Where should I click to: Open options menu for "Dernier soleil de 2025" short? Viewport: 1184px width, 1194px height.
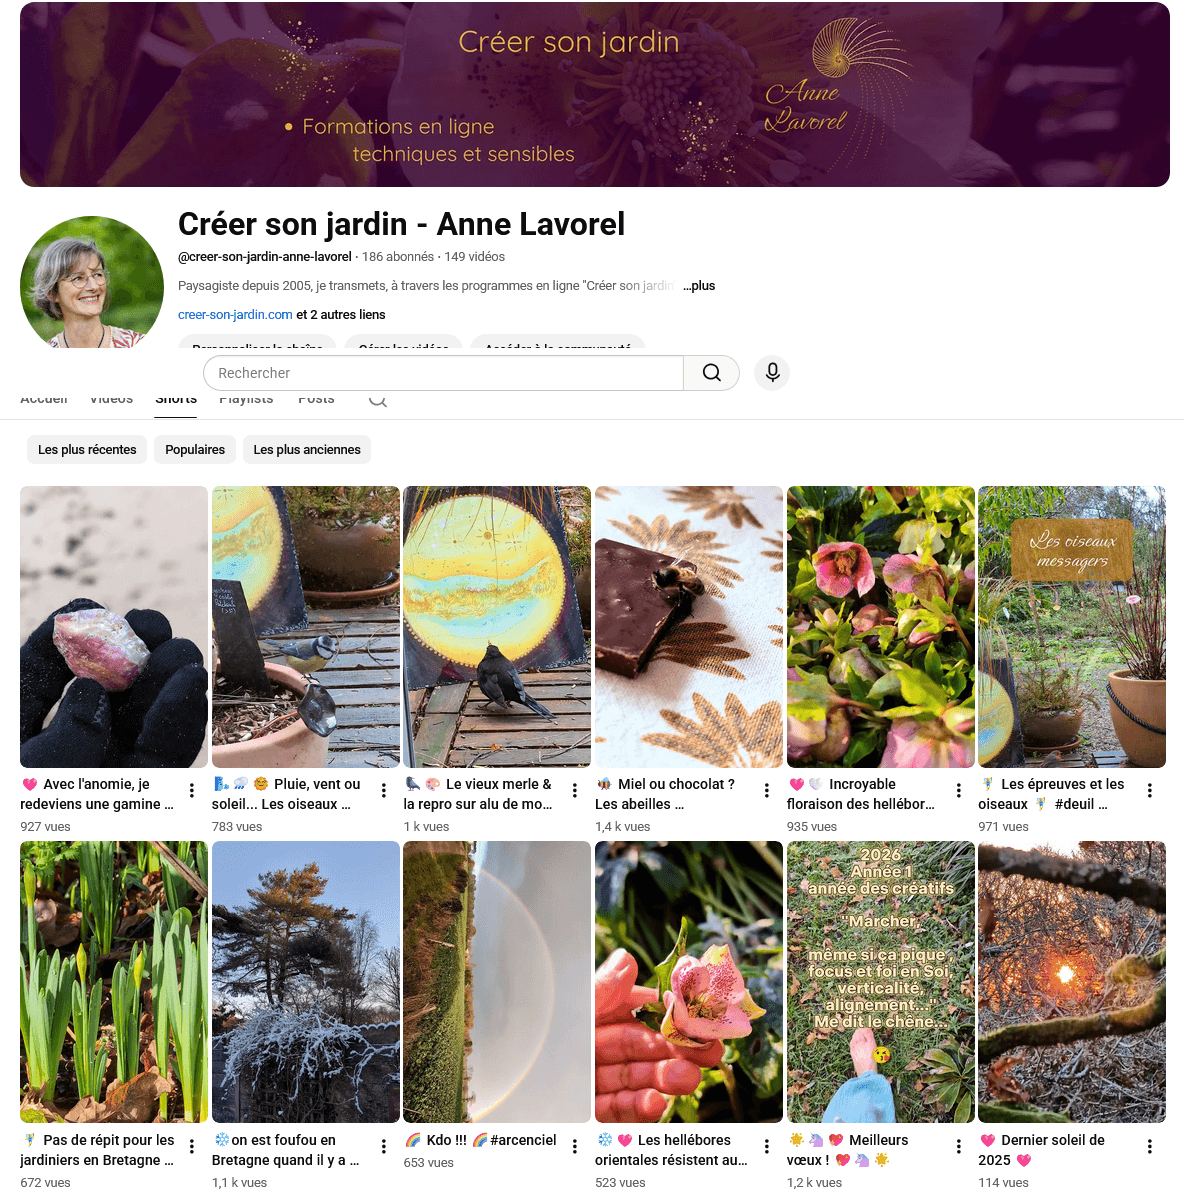point(1150,1146)
